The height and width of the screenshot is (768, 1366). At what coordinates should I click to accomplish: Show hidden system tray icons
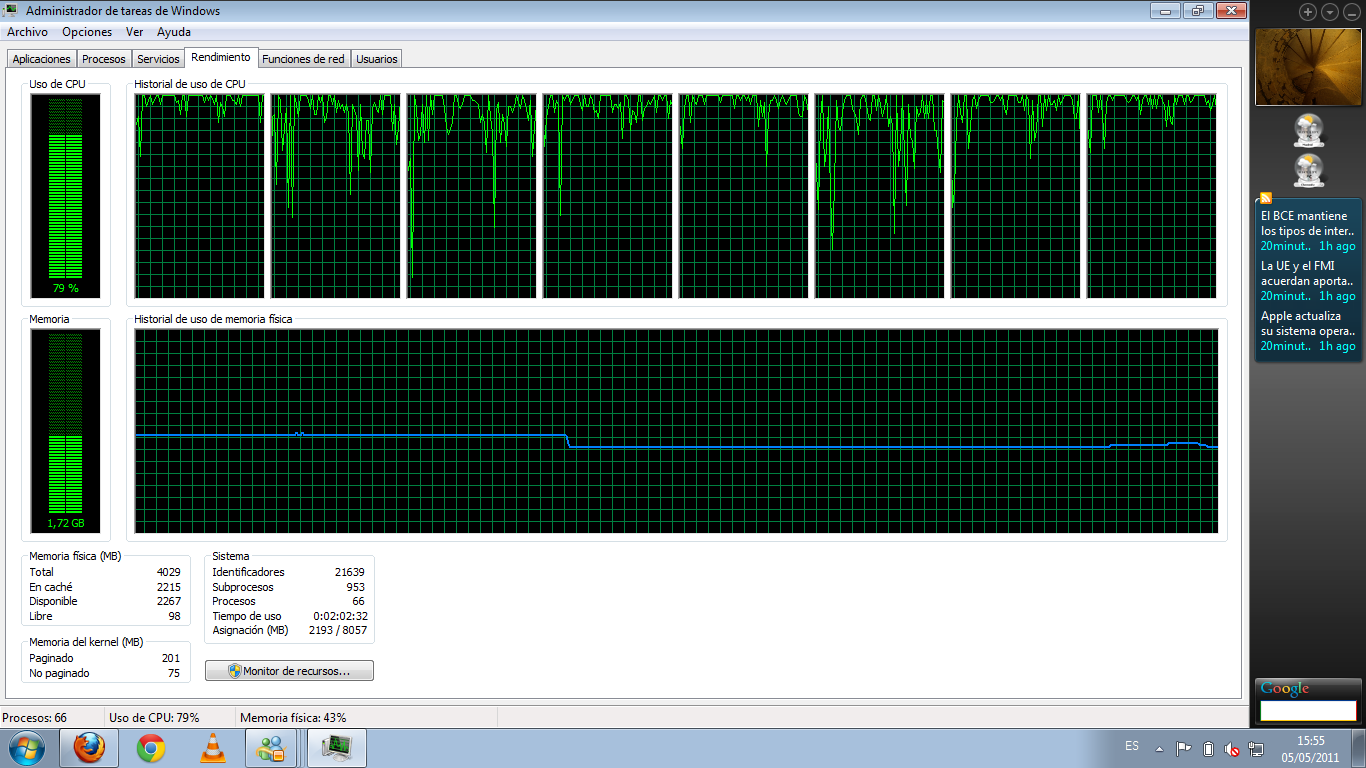pos(1159,748)
